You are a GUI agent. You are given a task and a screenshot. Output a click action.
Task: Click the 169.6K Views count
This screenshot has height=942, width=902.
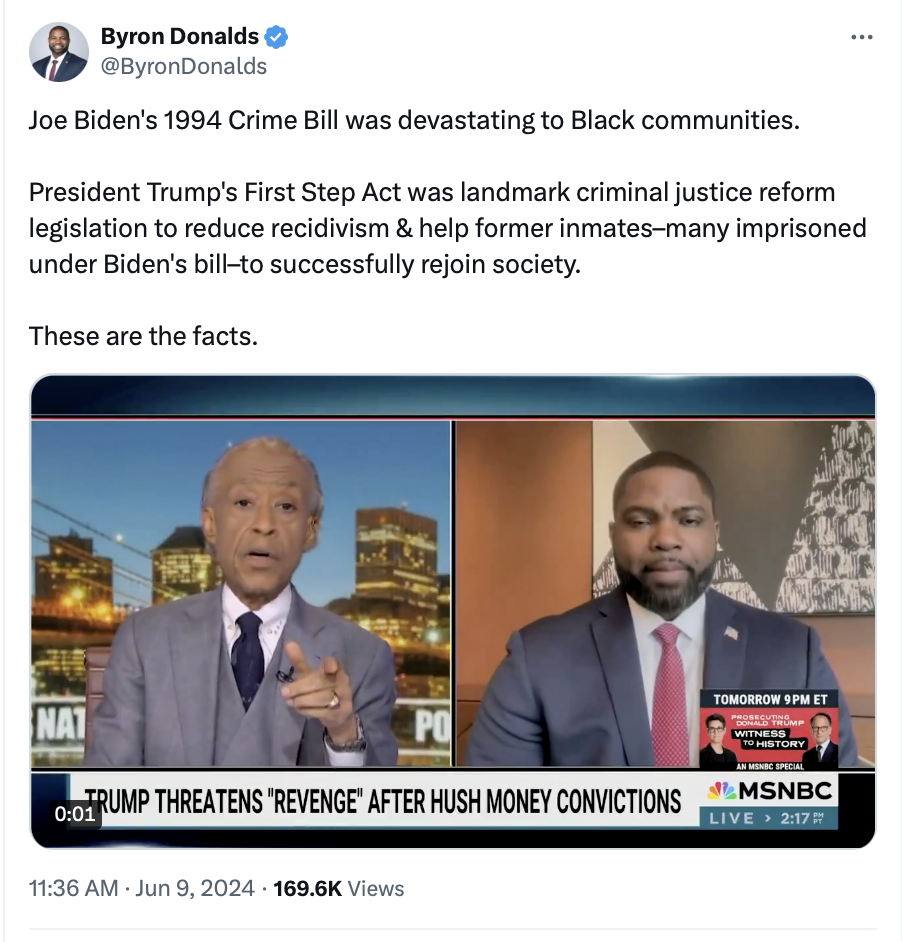(338, 888)
